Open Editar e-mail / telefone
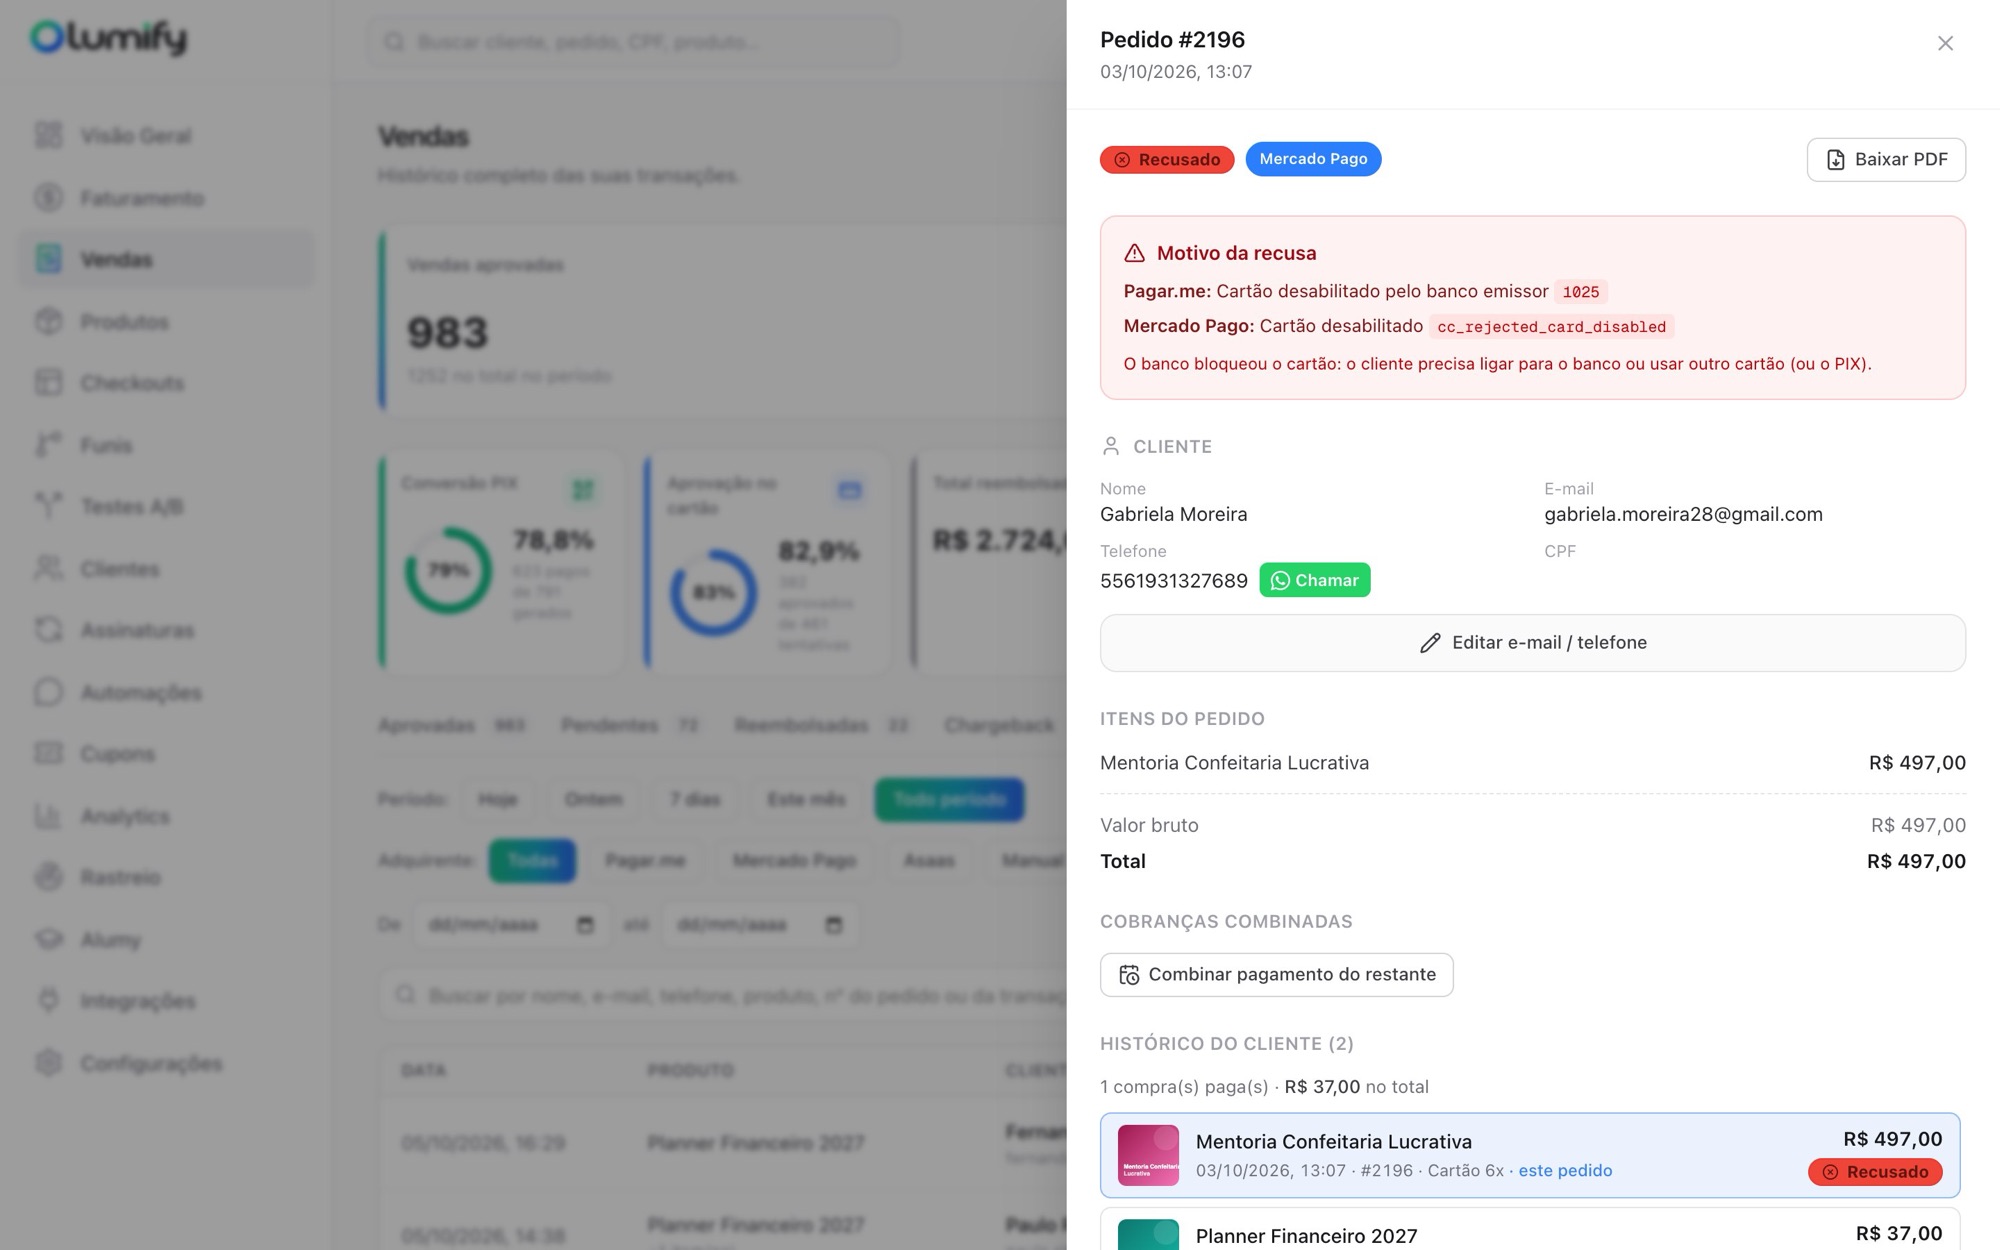The width and height of the screenshot is (2000, 1250). pyautogui.click(x=1532, y=643)
